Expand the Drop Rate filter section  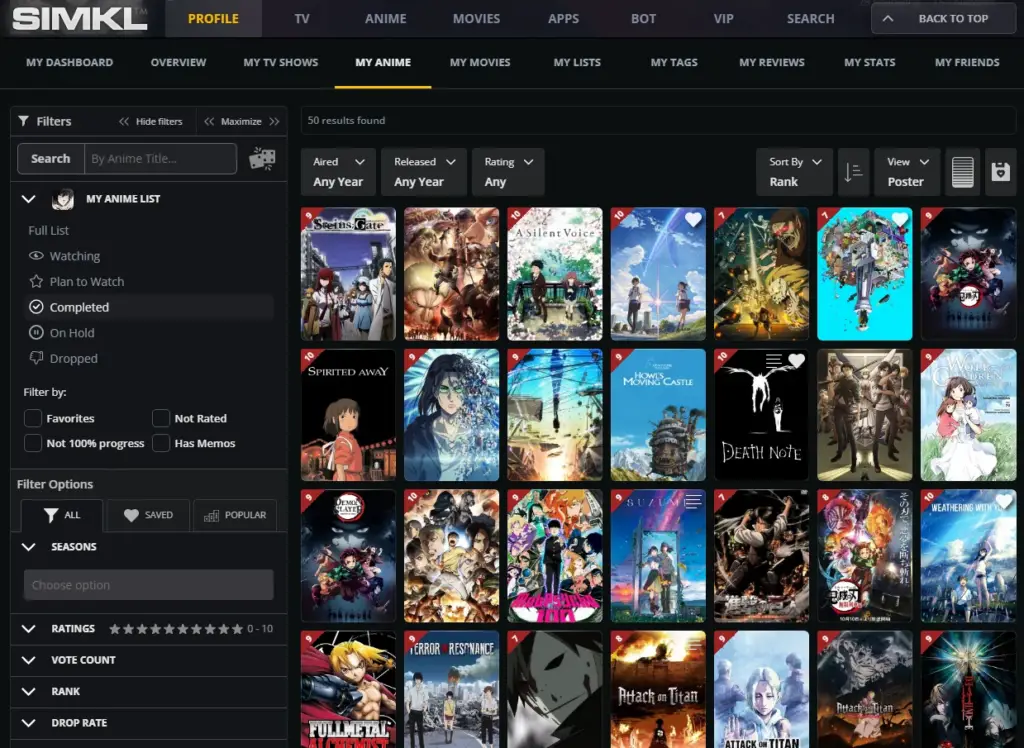(x=29, y=723)
